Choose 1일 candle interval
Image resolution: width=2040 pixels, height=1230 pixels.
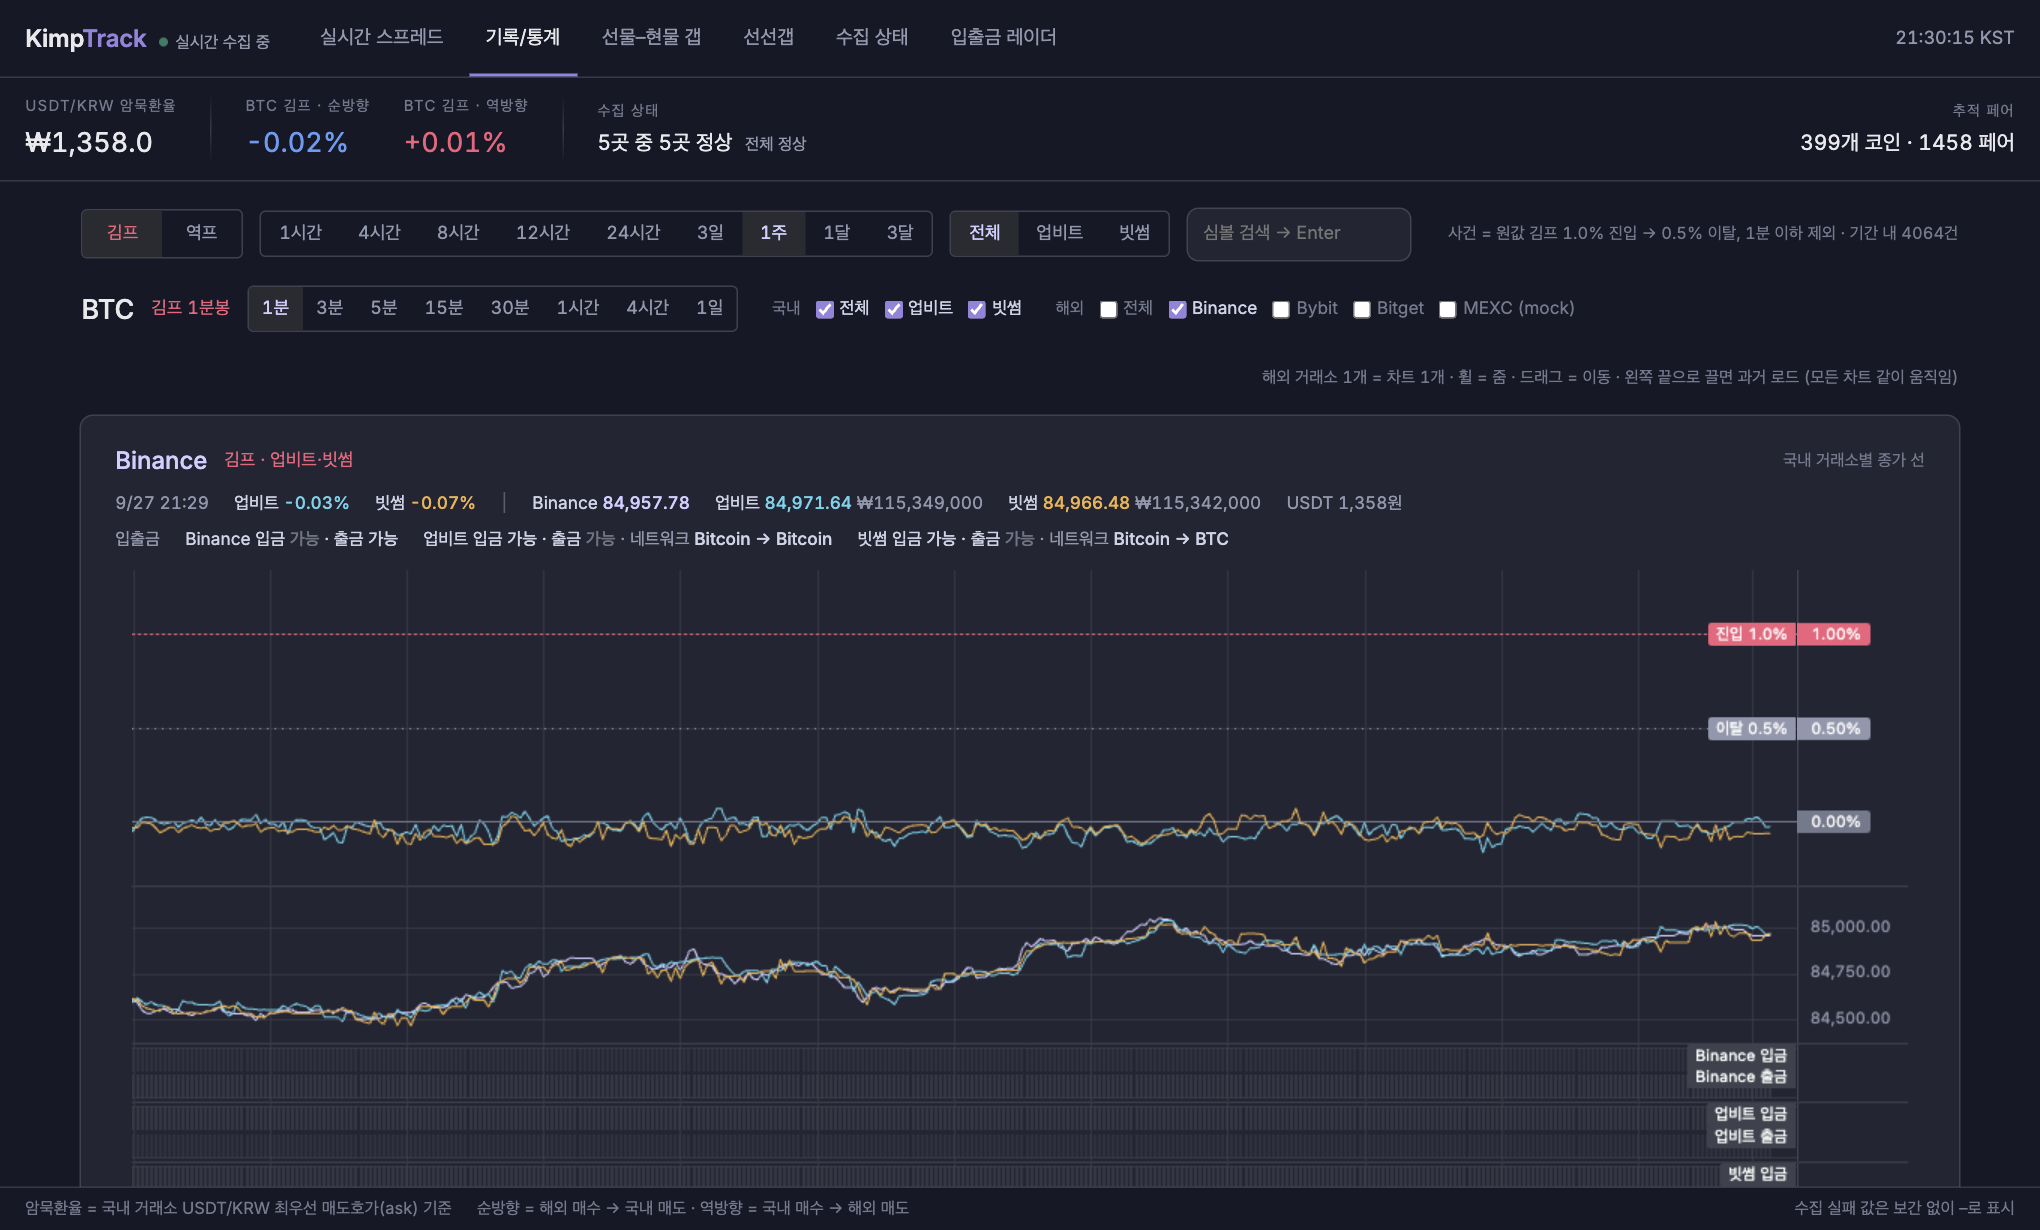710,308
